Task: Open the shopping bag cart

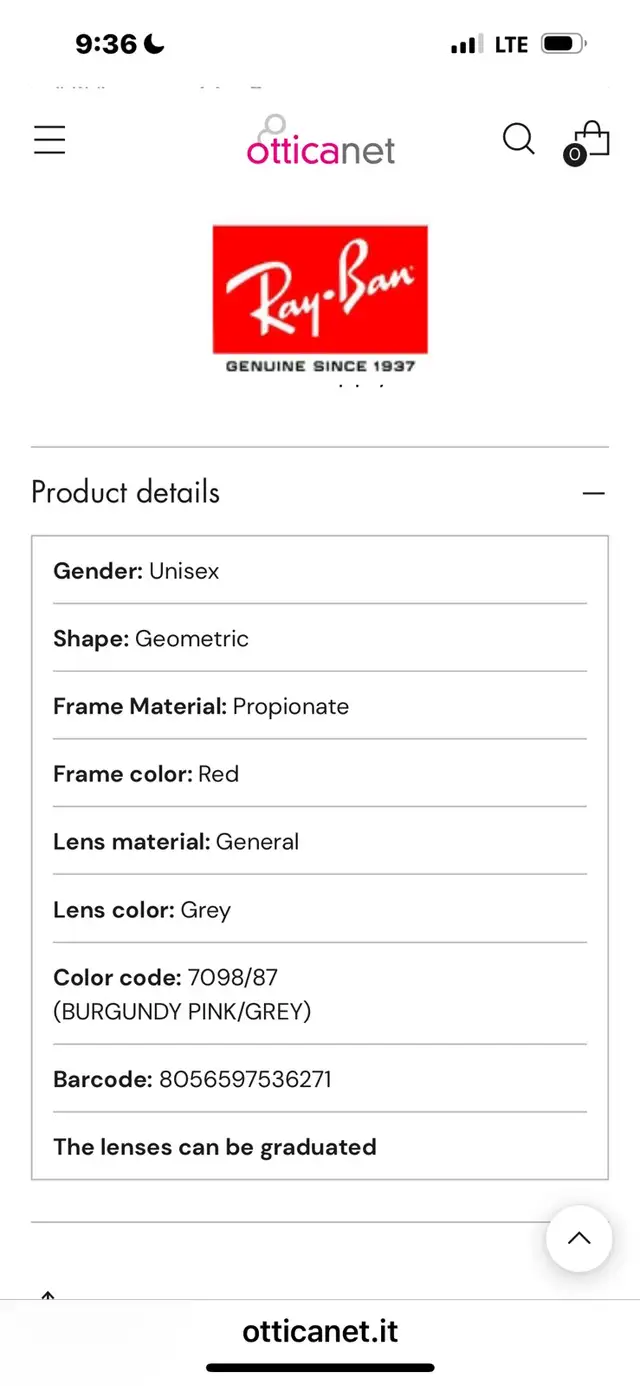Action: pos(588,142)
